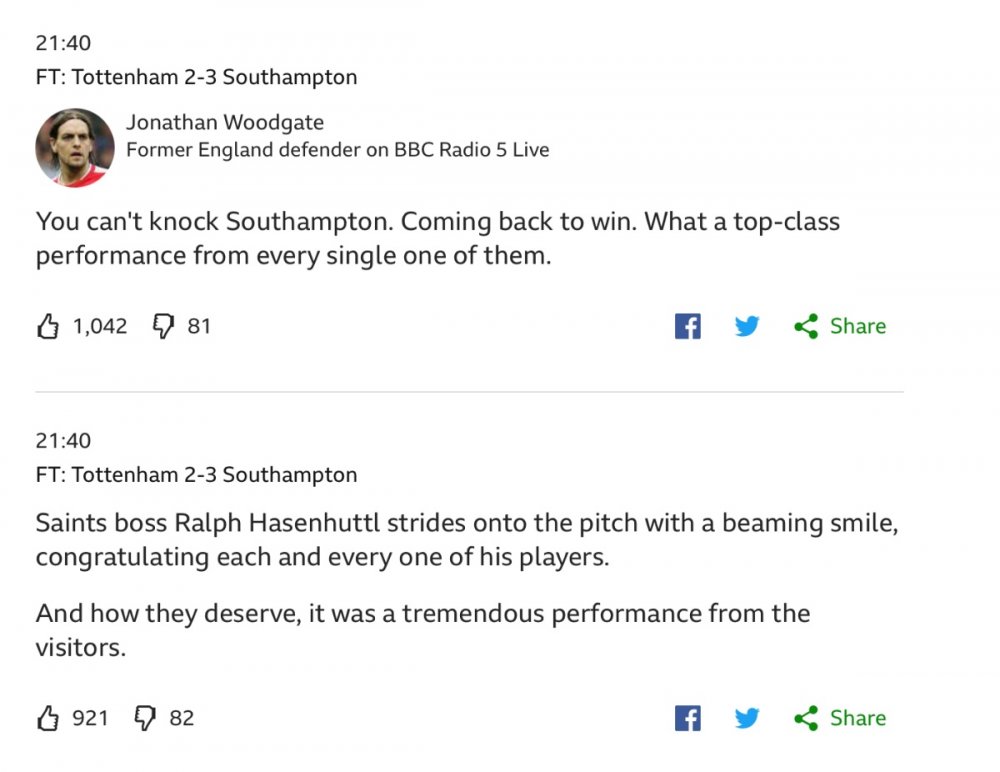The width and height of the screenshot is (1000, 772).
Task: Click the second 21:40 timestamp
Action: (63, 441)
